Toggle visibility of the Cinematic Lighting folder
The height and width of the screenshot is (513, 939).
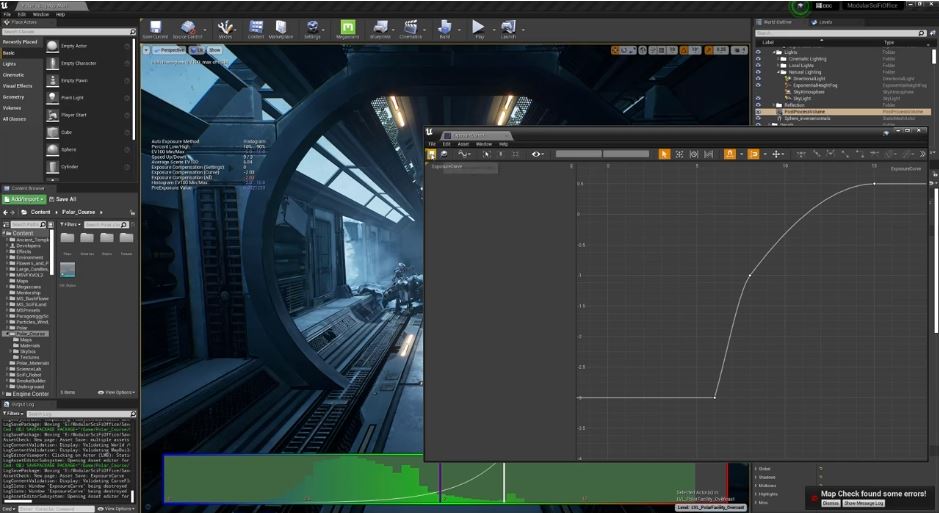[758, 58]
